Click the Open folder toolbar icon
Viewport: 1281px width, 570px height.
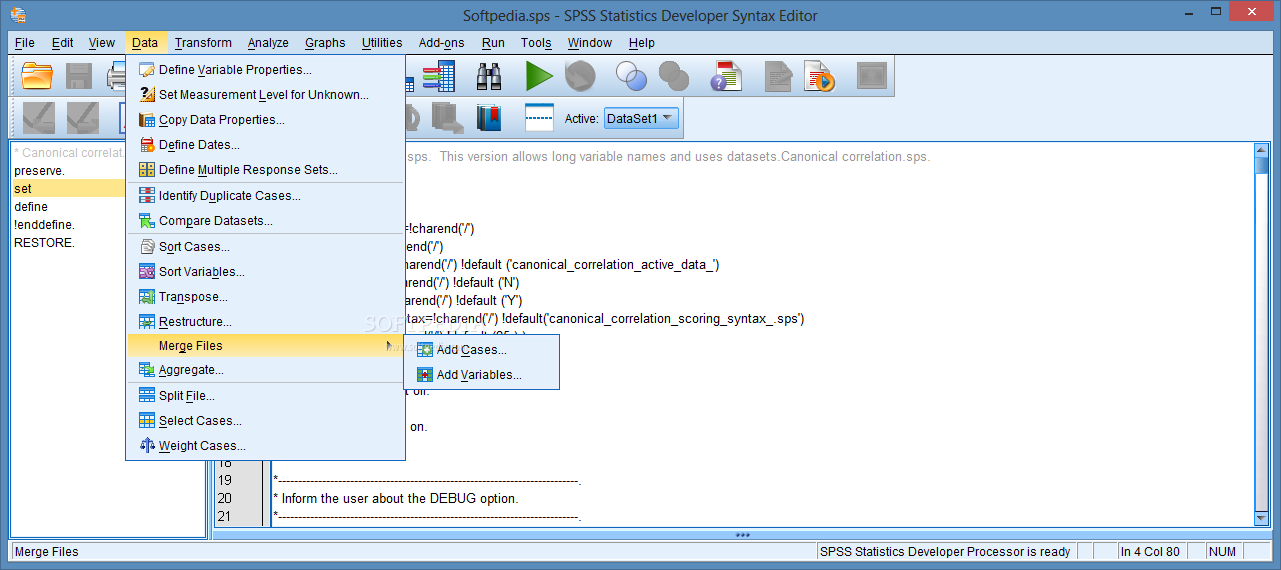pos(37,76)
